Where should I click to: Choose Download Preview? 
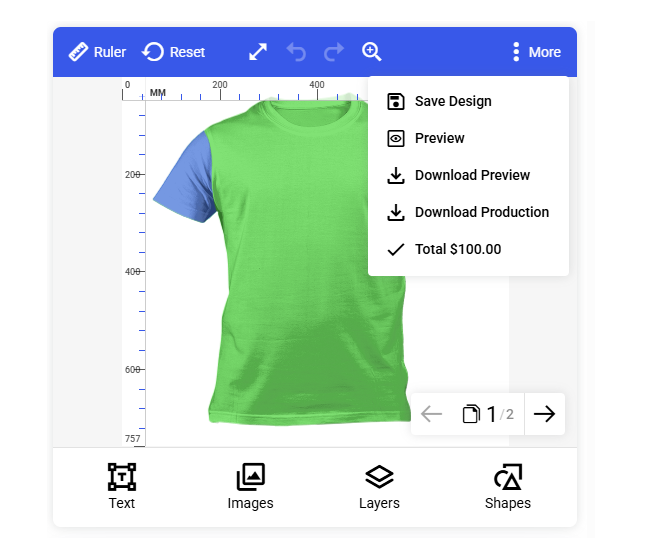click(x=469, y=175)
